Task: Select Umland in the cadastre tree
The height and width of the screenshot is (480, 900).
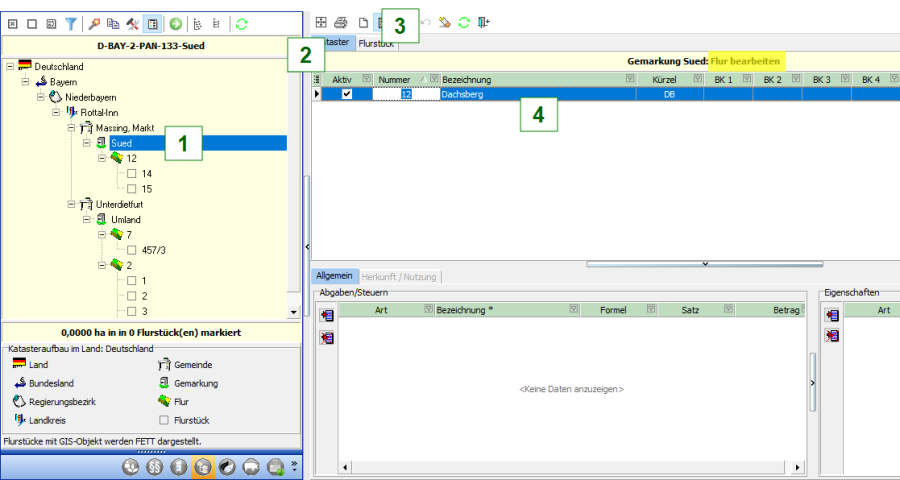Action: click(125, 219)
